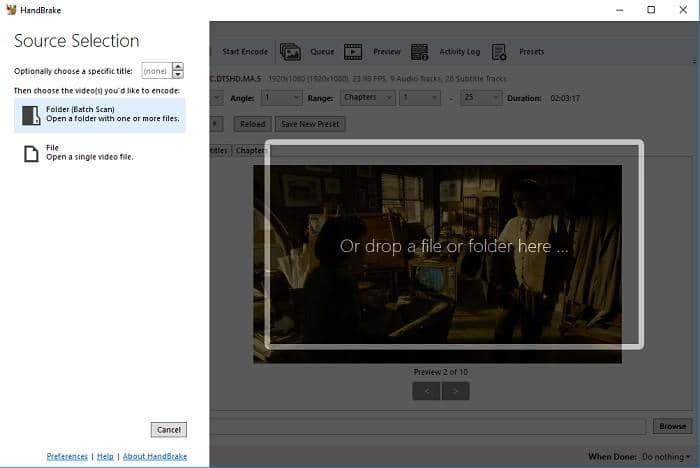The width and height of the screenshot is (700, 468).
Task: Open the end chapter 25 dropdown
Action: (480, 98)
